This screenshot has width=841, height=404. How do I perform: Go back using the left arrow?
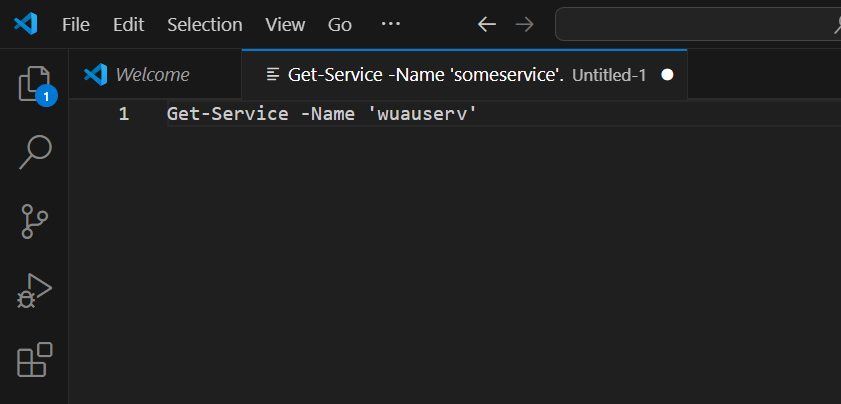pyautogui.click(x=486, y=24)
